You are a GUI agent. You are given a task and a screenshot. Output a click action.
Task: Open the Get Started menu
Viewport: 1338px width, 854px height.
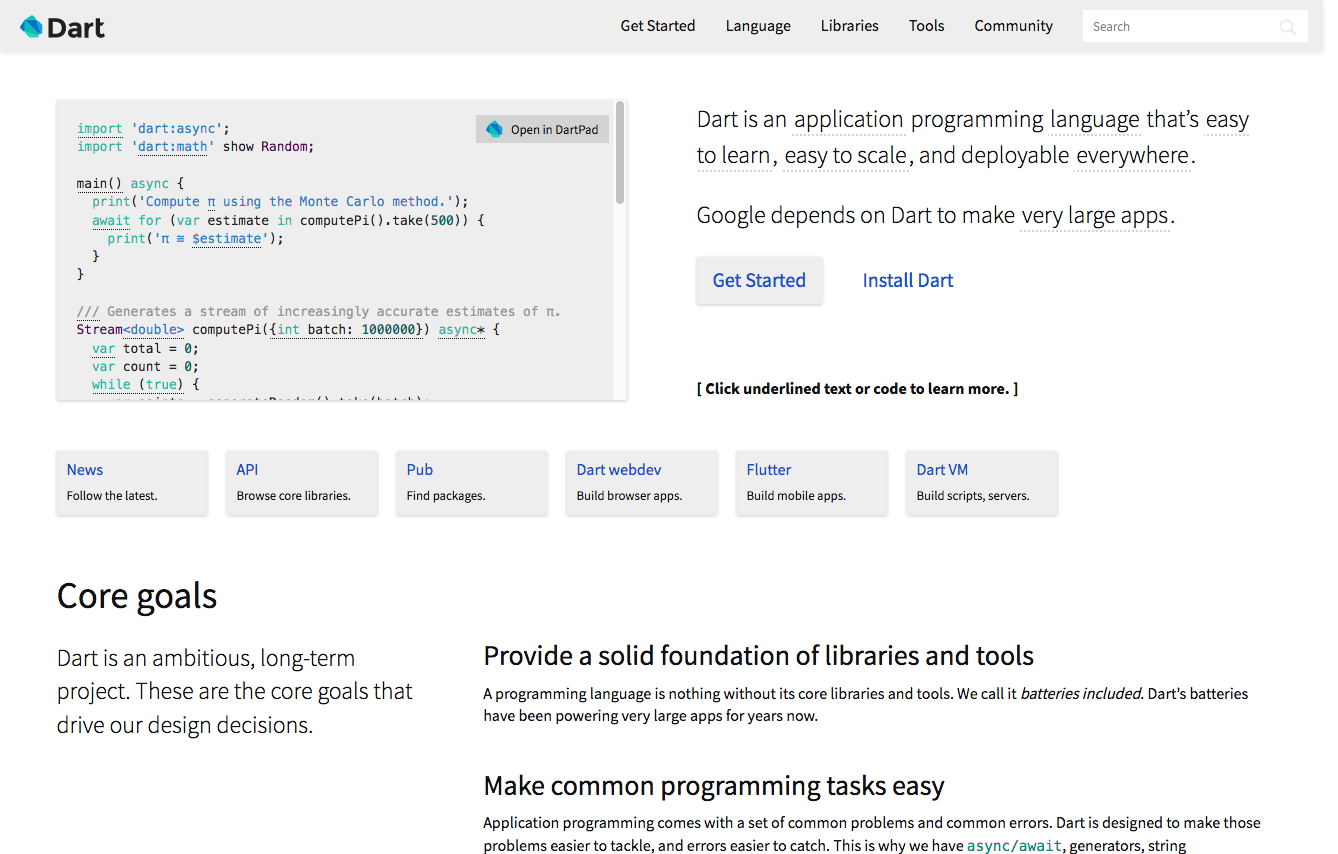point(658,26)
